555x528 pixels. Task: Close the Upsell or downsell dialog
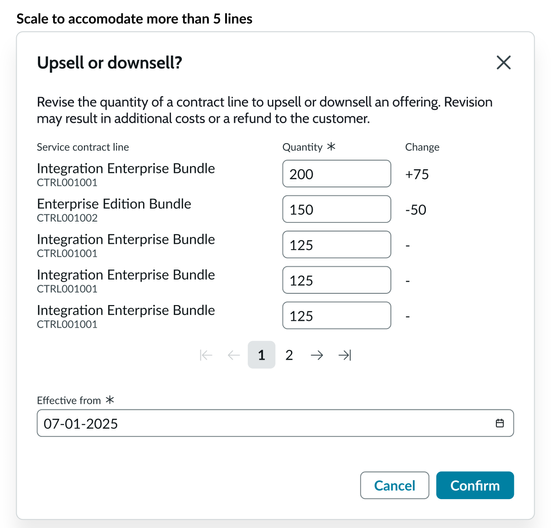503,63
